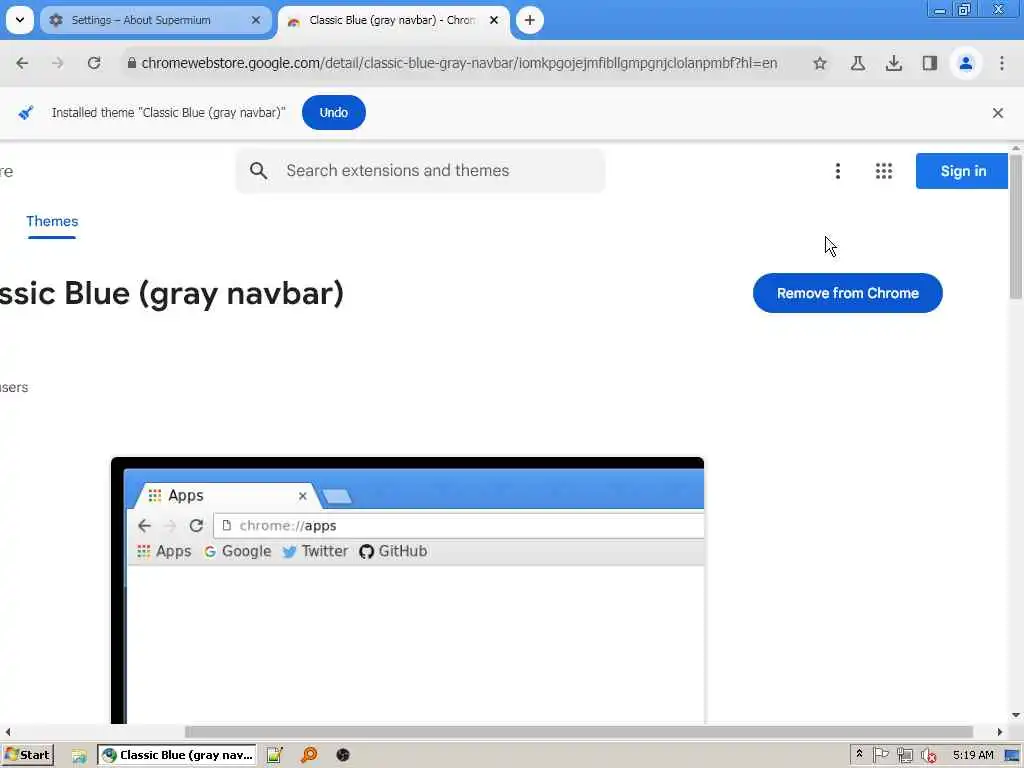Open the tab search dropdown arrow

tap(20, 20)
